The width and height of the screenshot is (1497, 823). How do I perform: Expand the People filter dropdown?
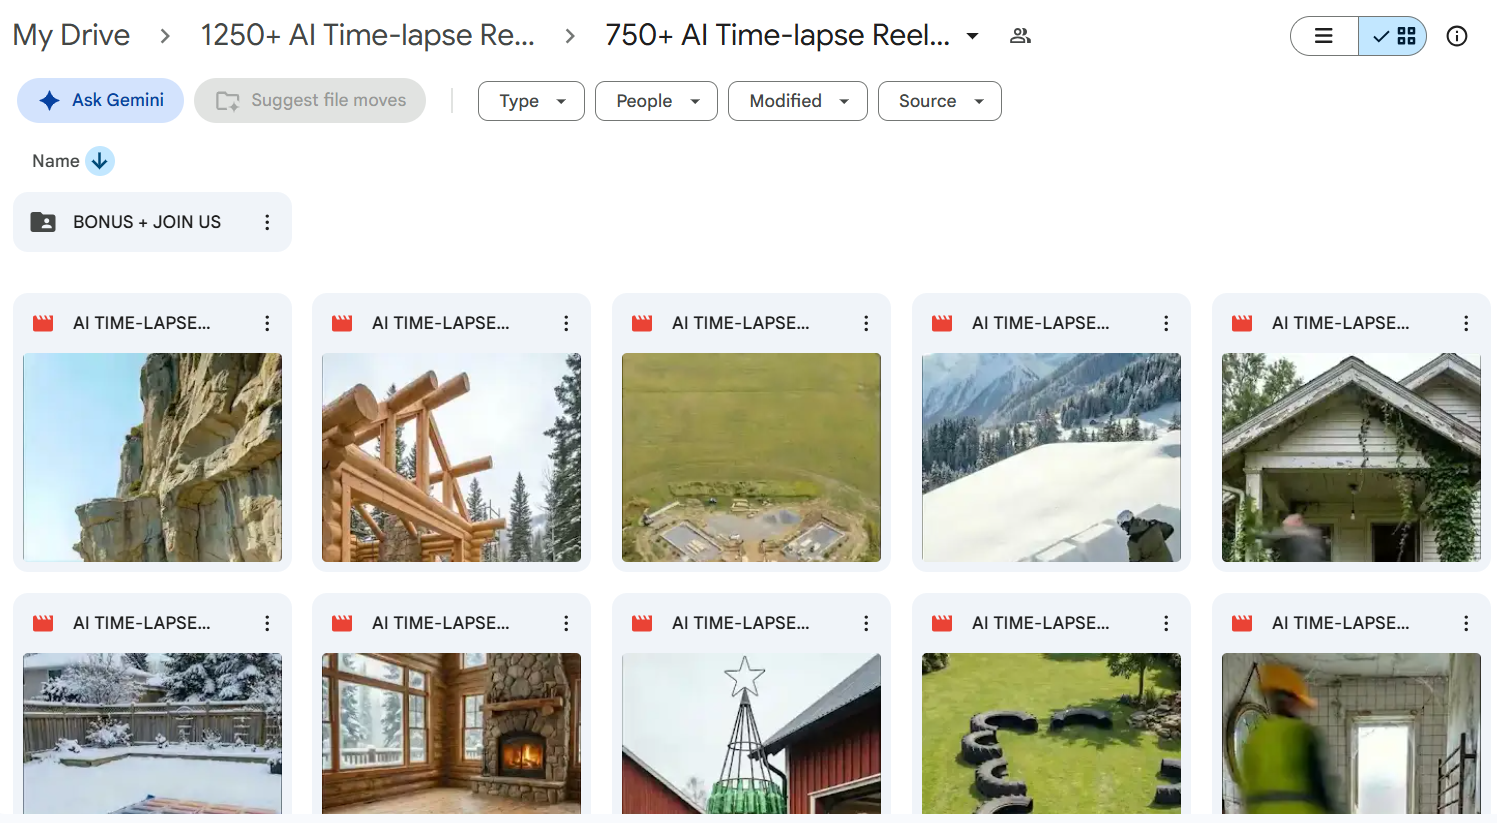click(x=656, y=101)
